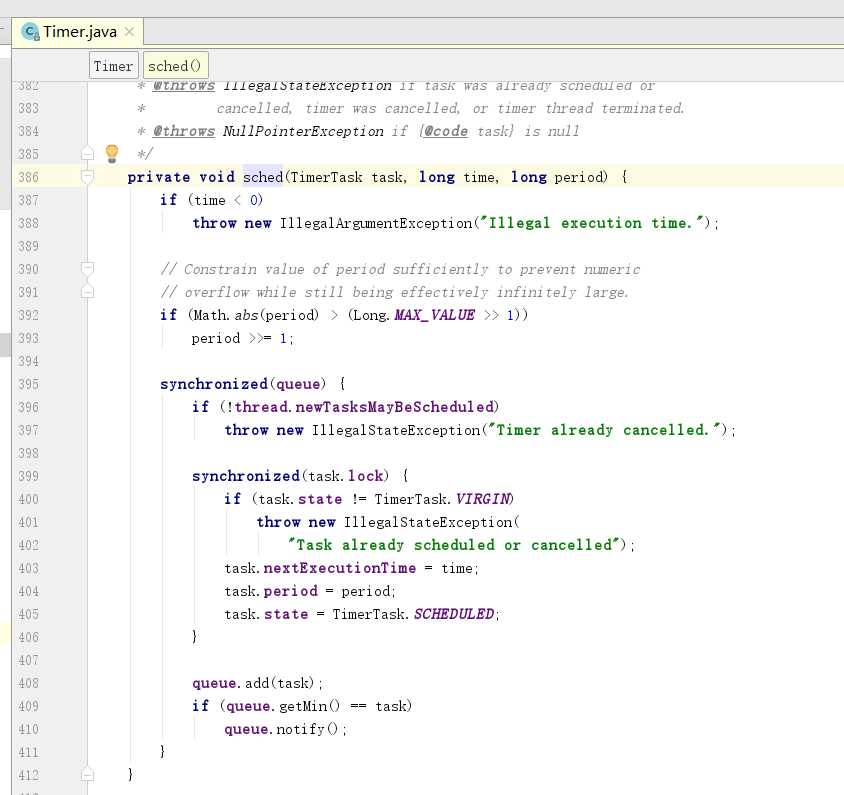Screen dimensions: 844x795
Task: Click synchronized(task.lock) on line 399
Action: [290, 476]
